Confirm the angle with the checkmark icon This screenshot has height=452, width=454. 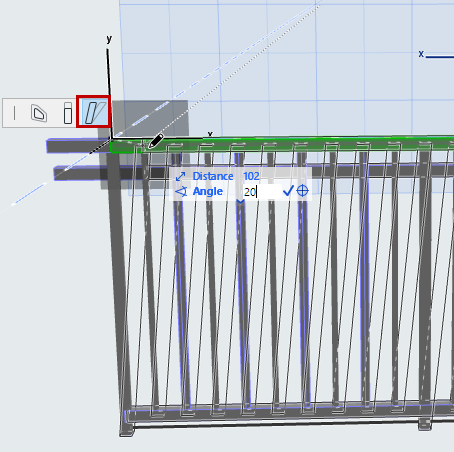[288, 191]
